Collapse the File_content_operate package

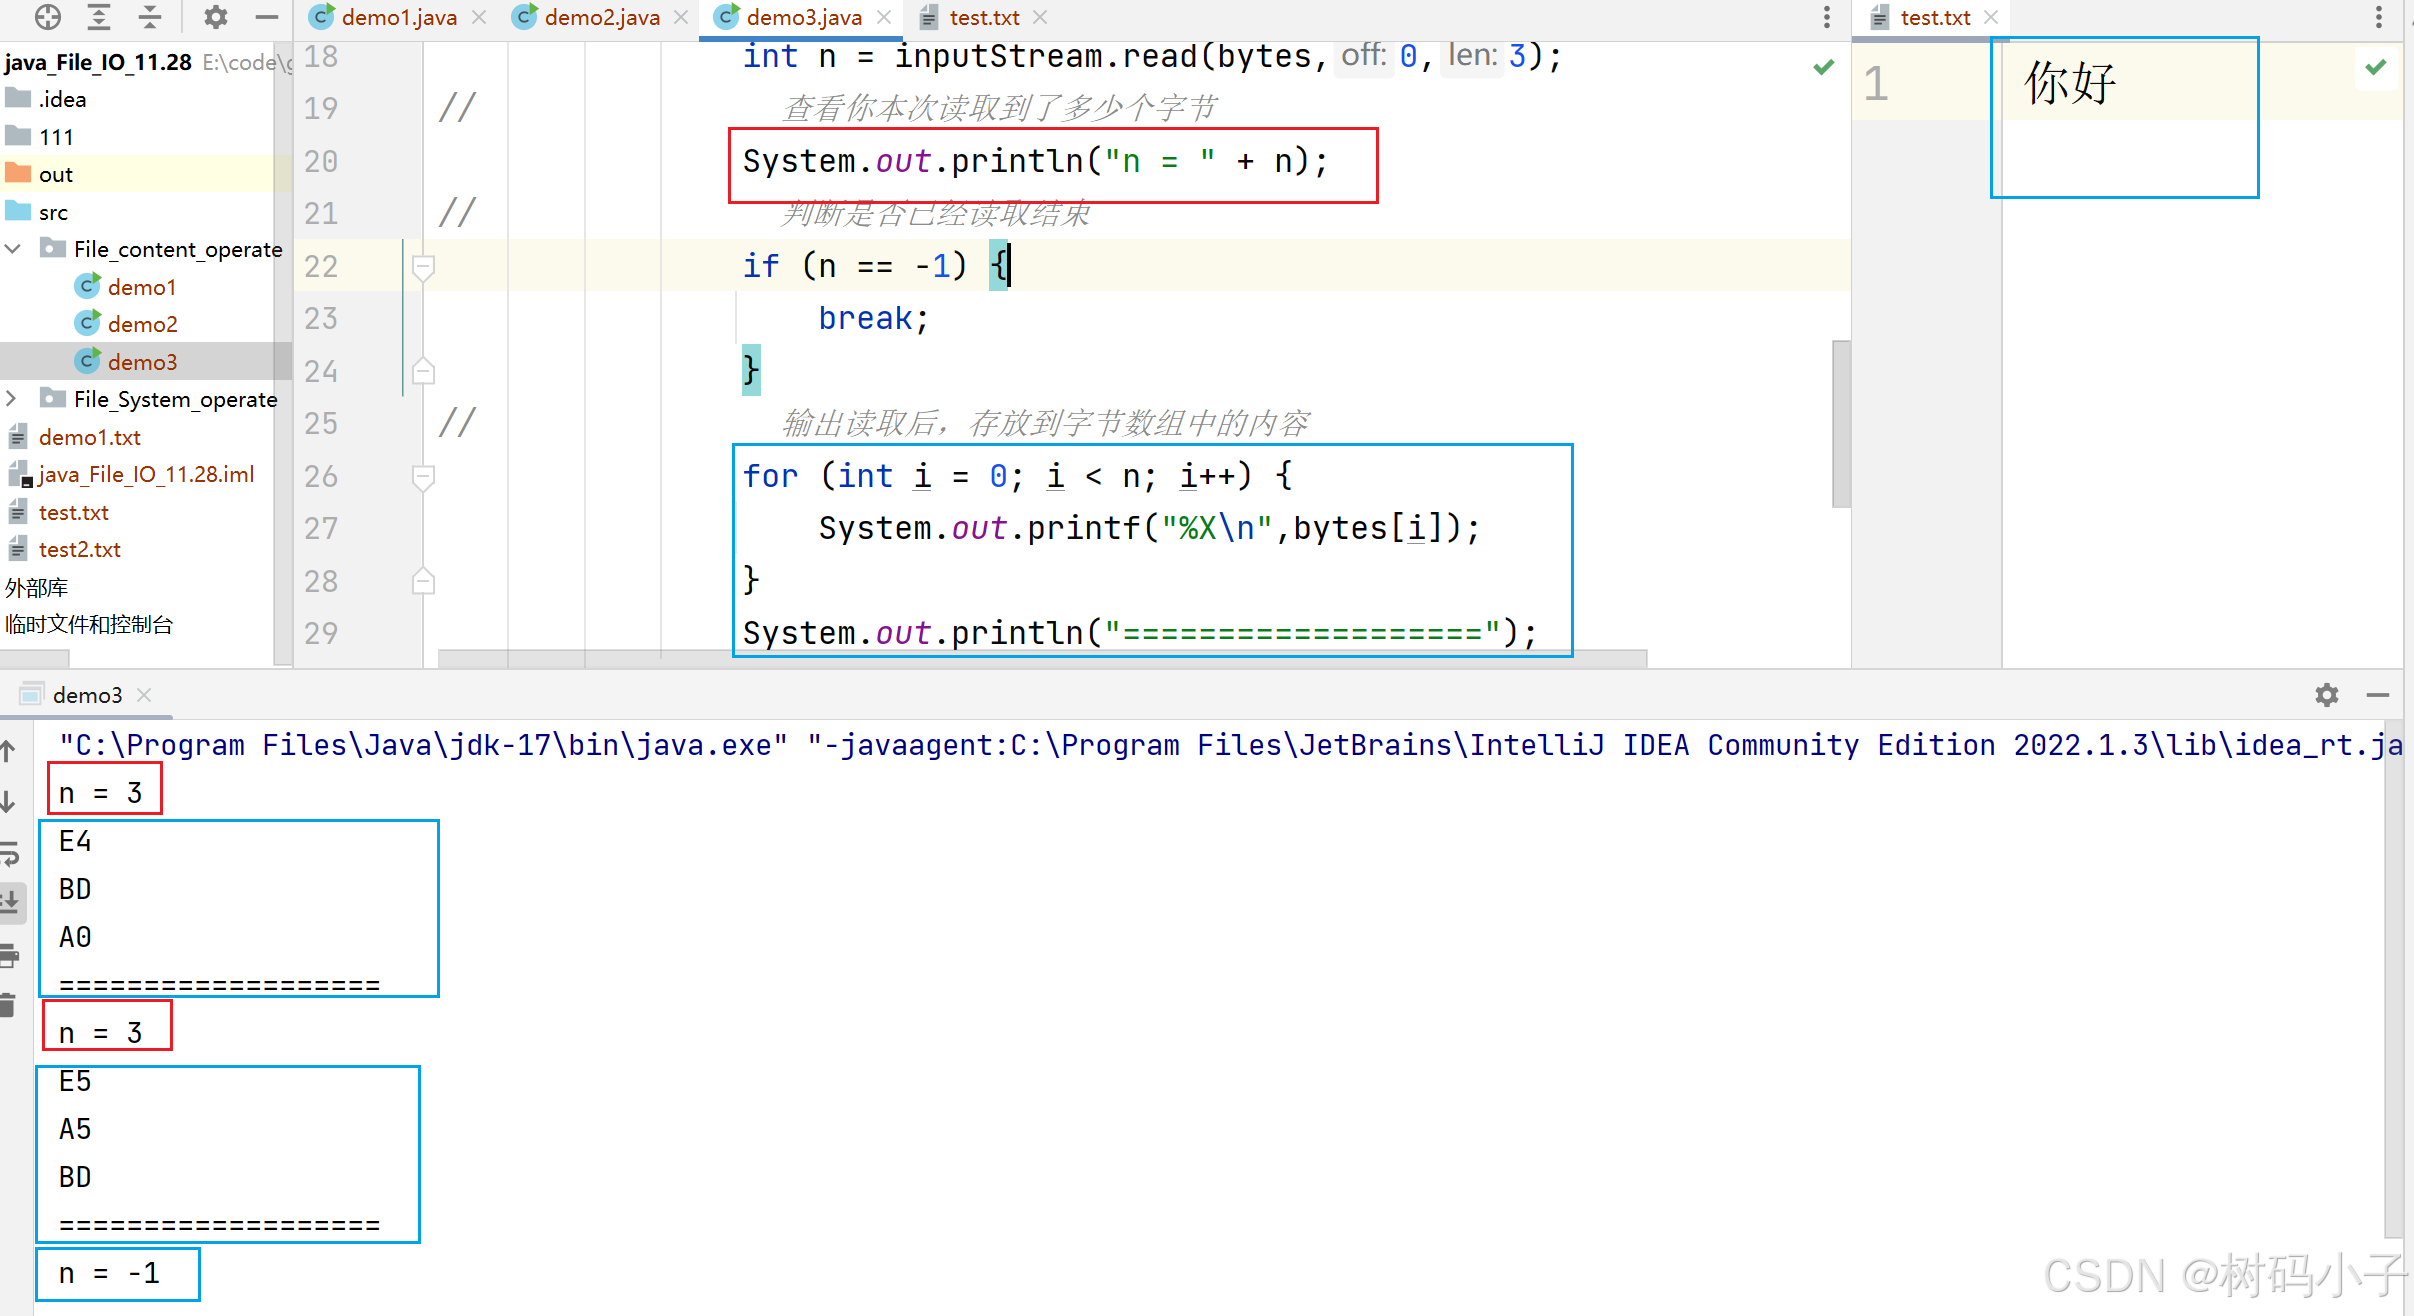[x=13, y=249]
